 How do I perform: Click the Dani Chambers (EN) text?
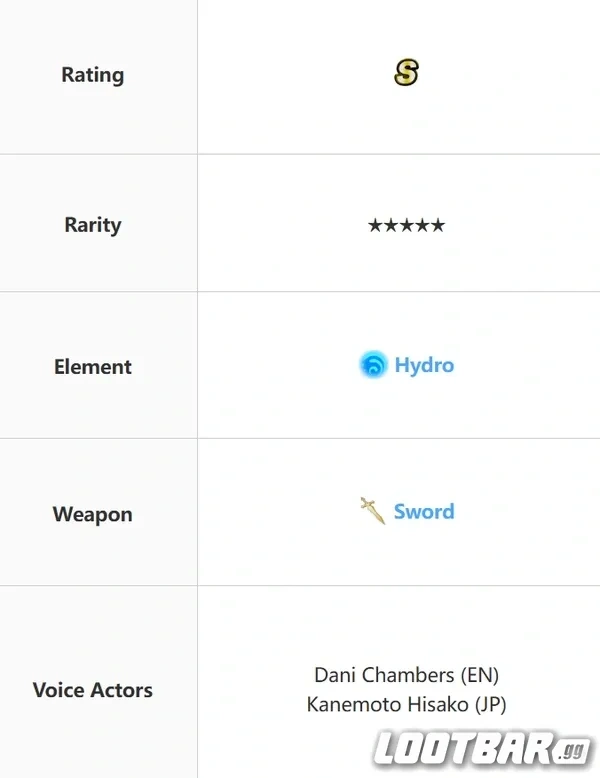click(406, 675)
